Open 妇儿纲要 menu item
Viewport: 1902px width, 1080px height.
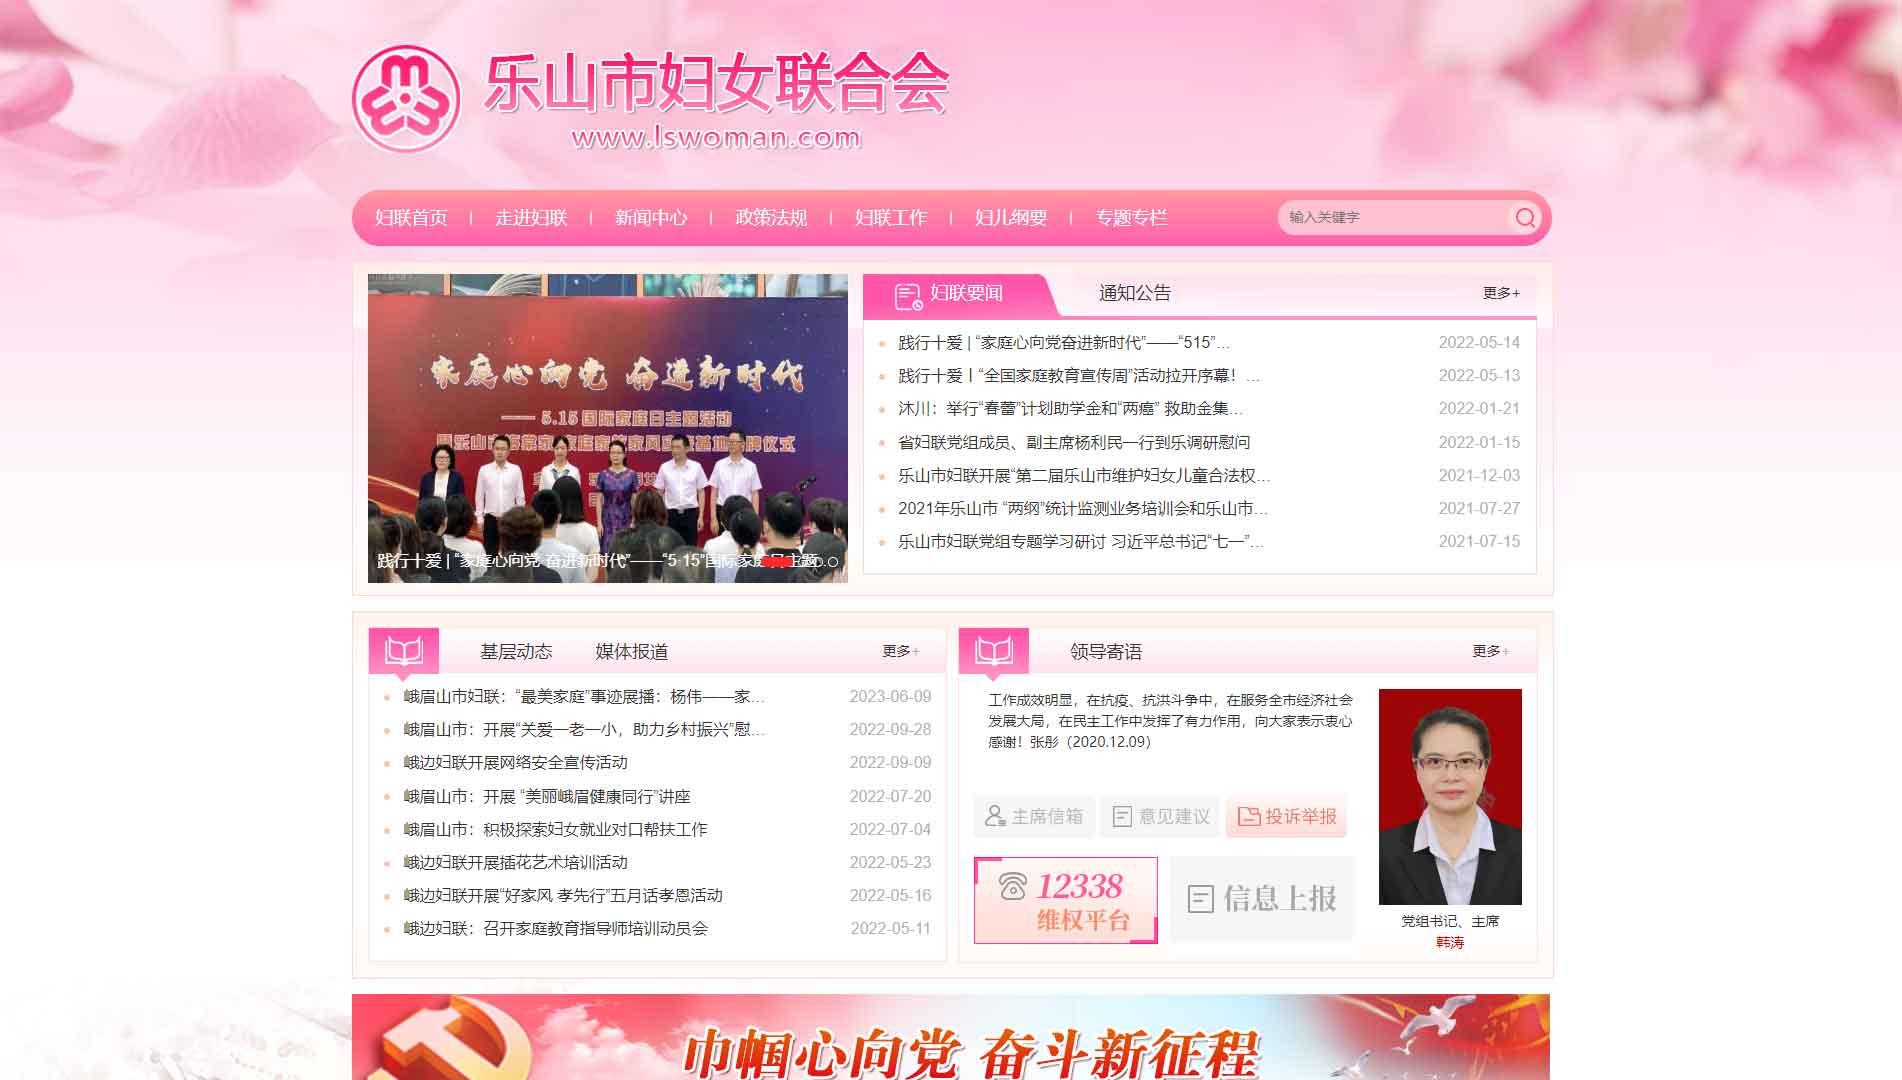pyautogui.click(x=1011, y=218)
